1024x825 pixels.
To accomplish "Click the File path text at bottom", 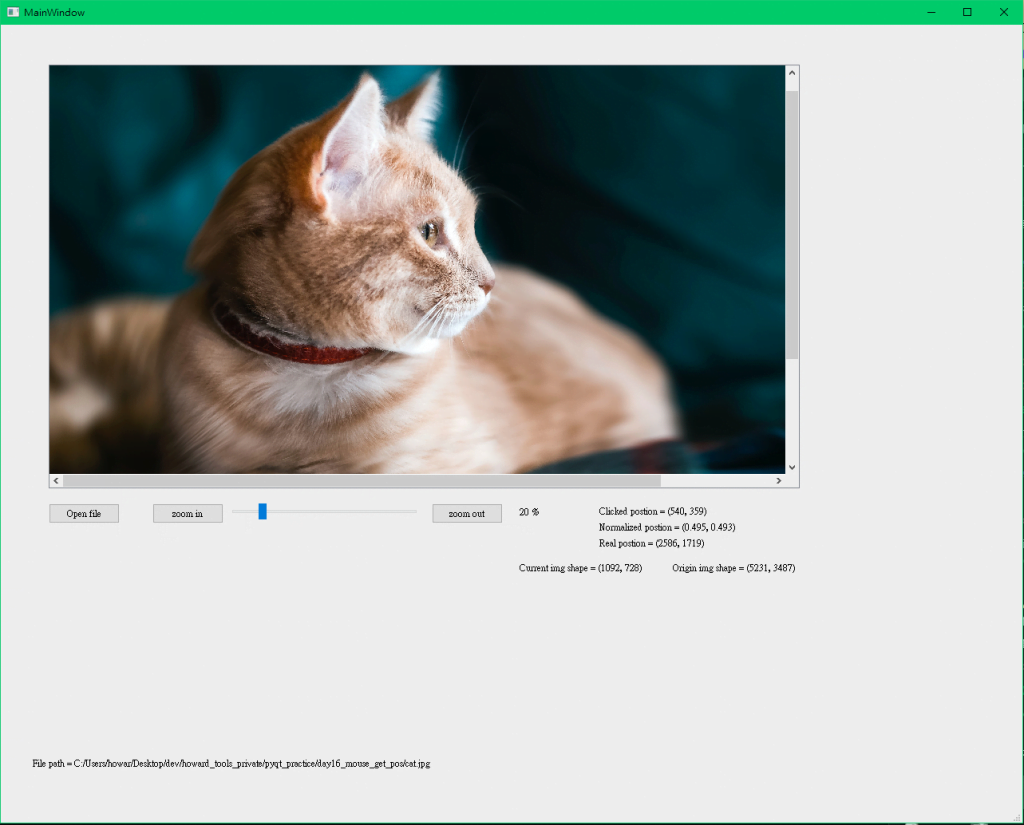I will click(231, 763).
